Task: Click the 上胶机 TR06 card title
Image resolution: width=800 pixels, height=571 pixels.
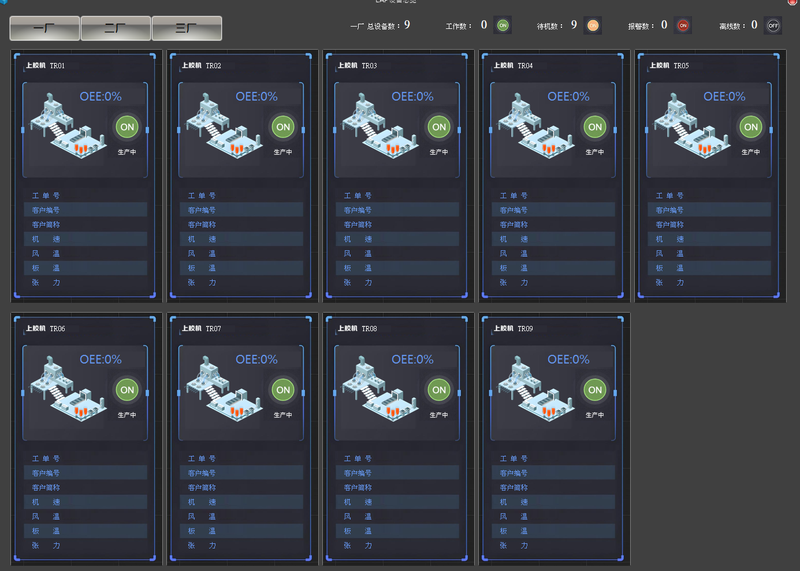Action: (46, 329)
